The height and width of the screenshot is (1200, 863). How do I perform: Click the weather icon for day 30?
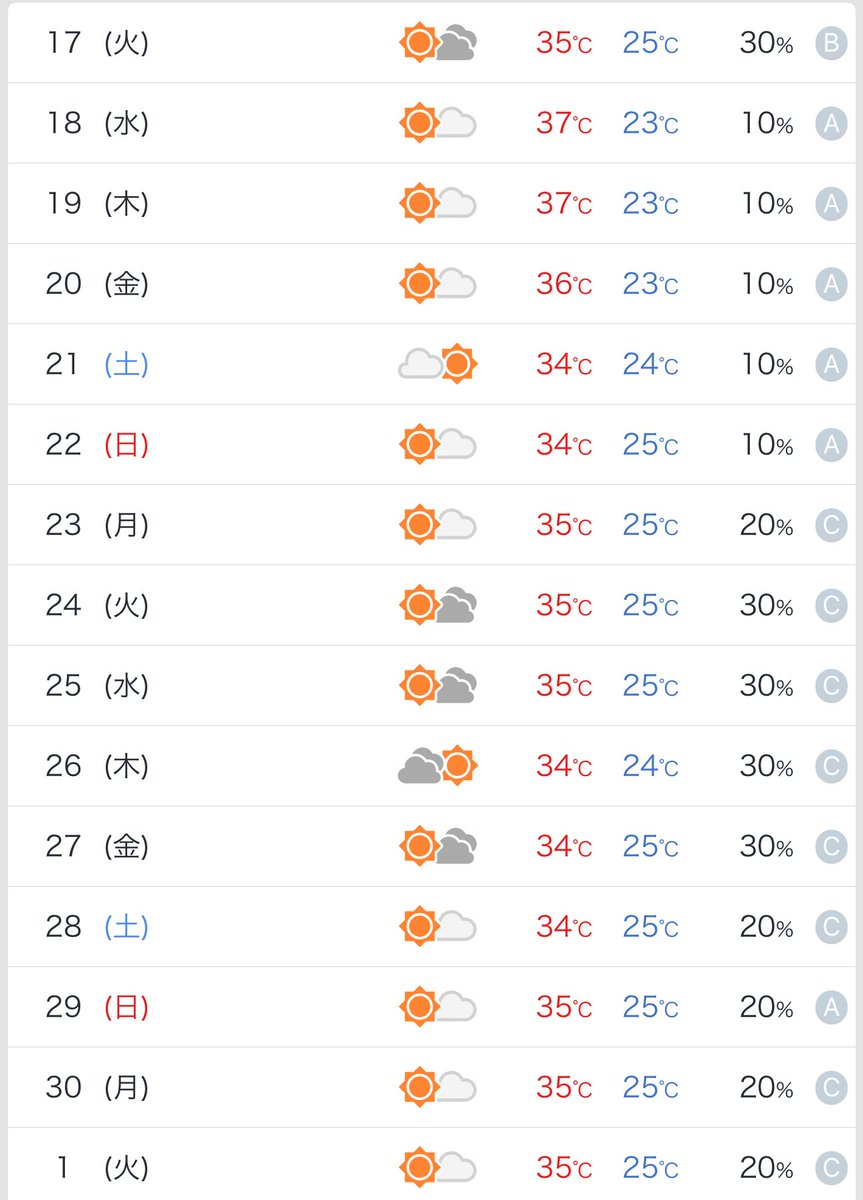437,1087
